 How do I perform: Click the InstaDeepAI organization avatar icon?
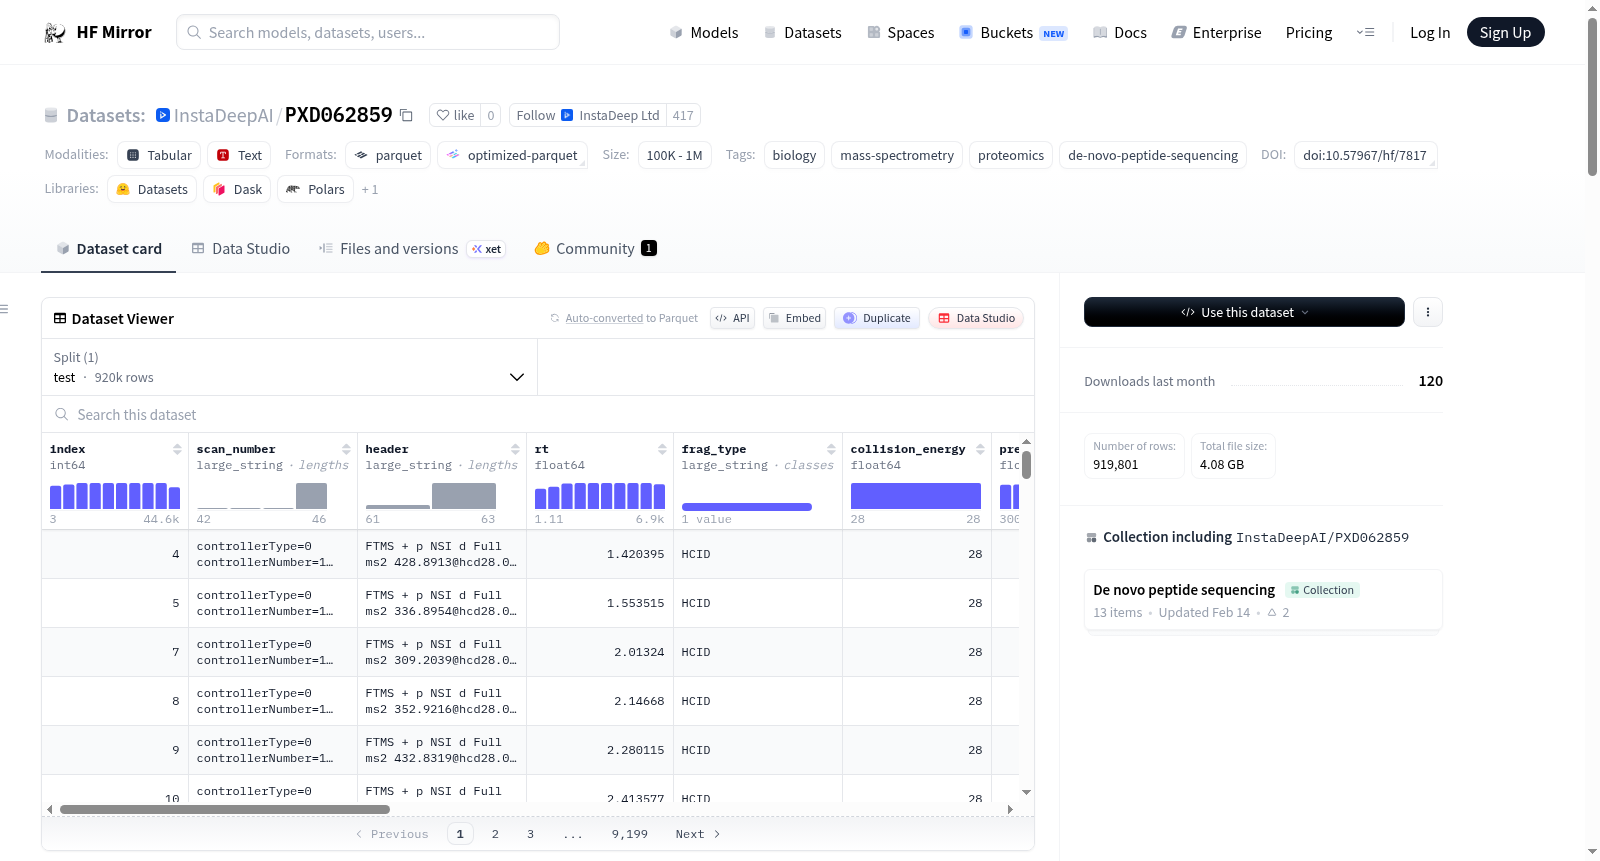pyautogui.click(x=163, y=115)
